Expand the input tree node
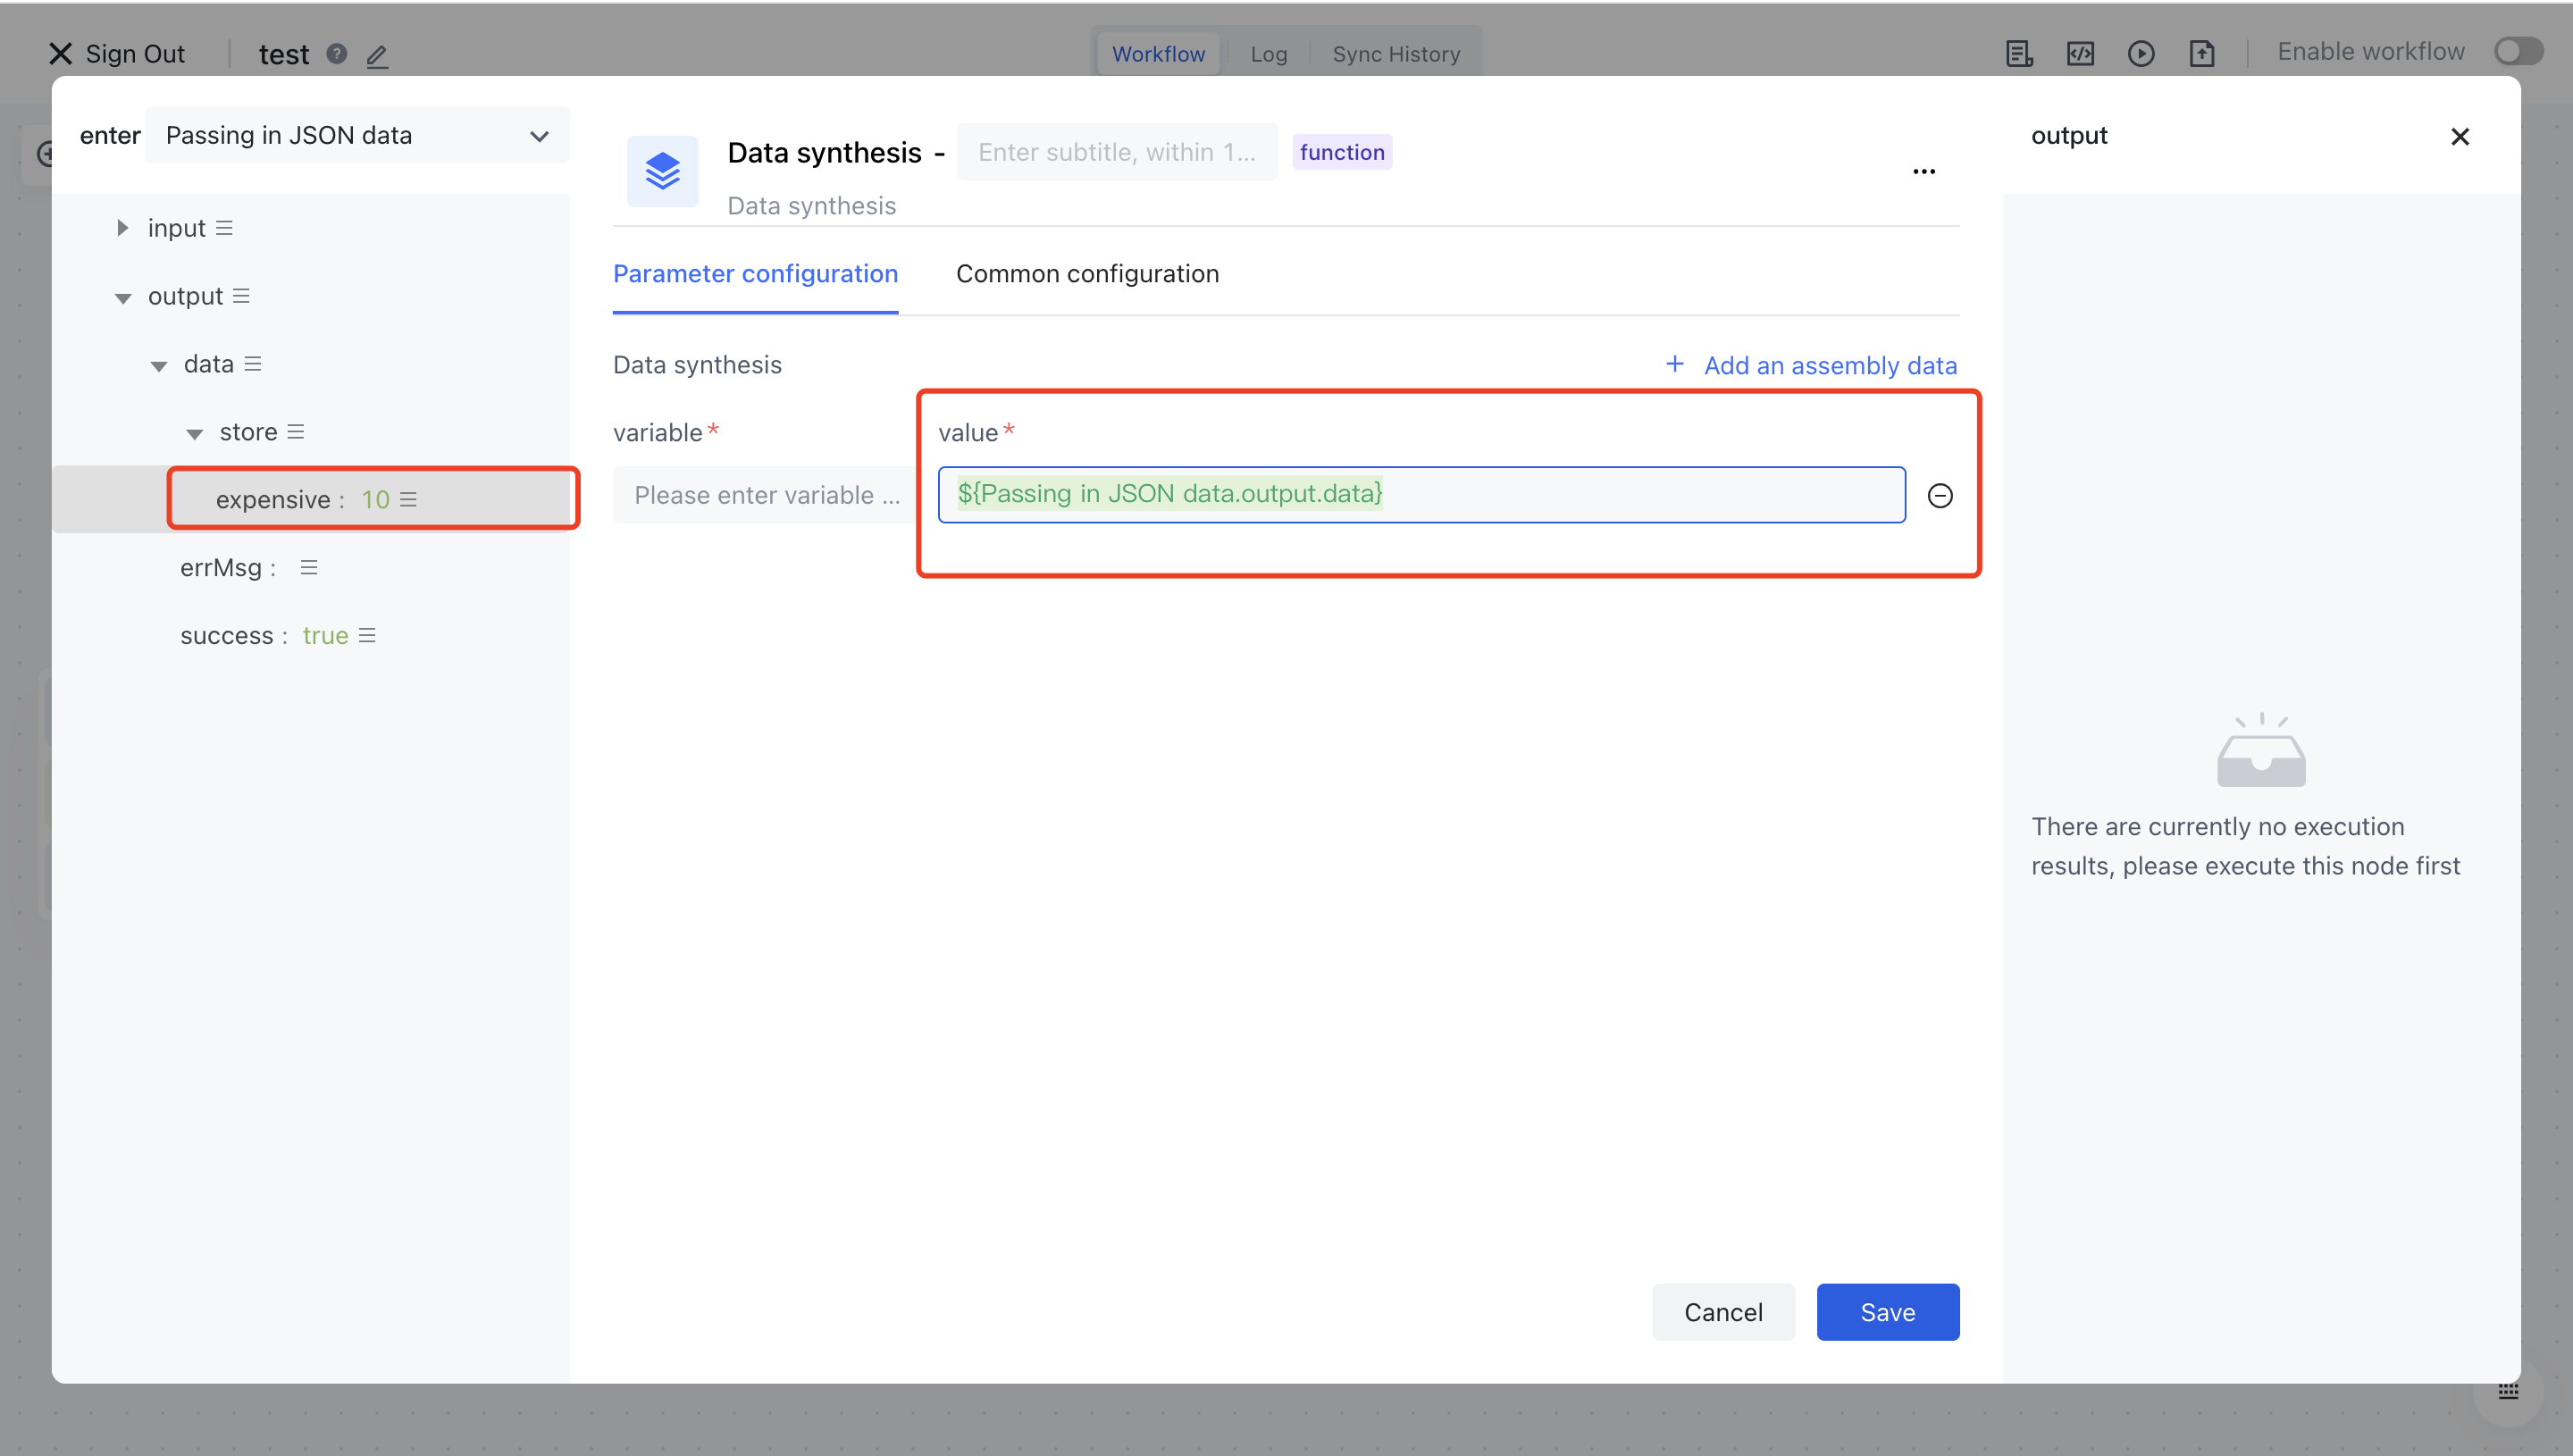Screen dimensions: 2573x1456 pos(124,227)
